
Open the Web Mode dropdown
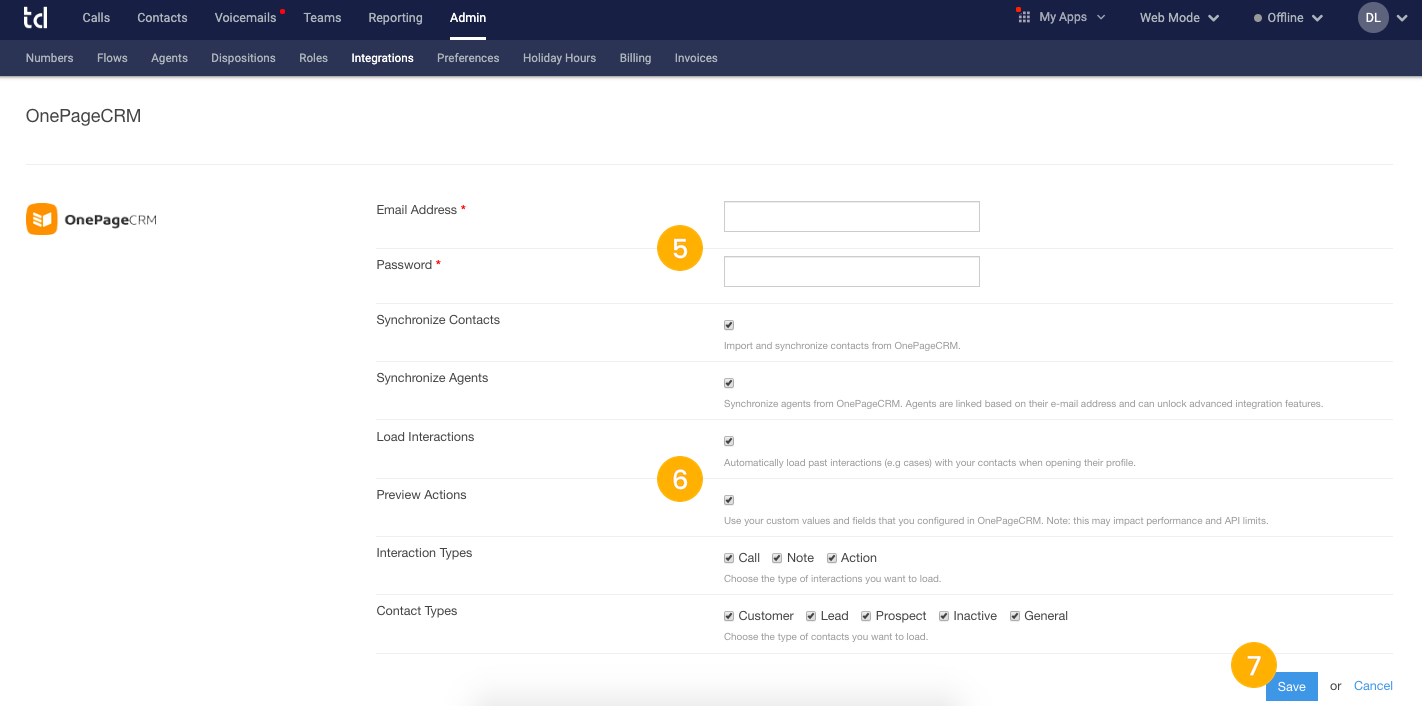(1180, 17)
